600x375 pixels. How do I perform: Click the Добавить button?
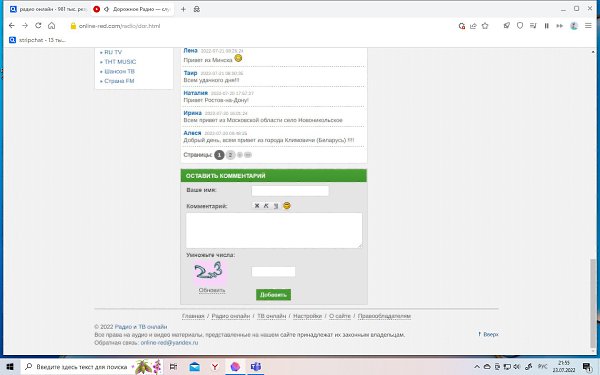pos(273,295)
